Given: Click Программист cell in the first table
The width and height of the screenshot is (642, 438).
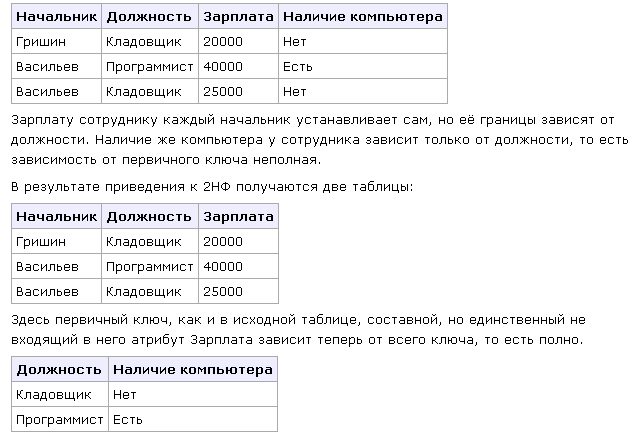Looking at the screenshot, I should [150, 66].
